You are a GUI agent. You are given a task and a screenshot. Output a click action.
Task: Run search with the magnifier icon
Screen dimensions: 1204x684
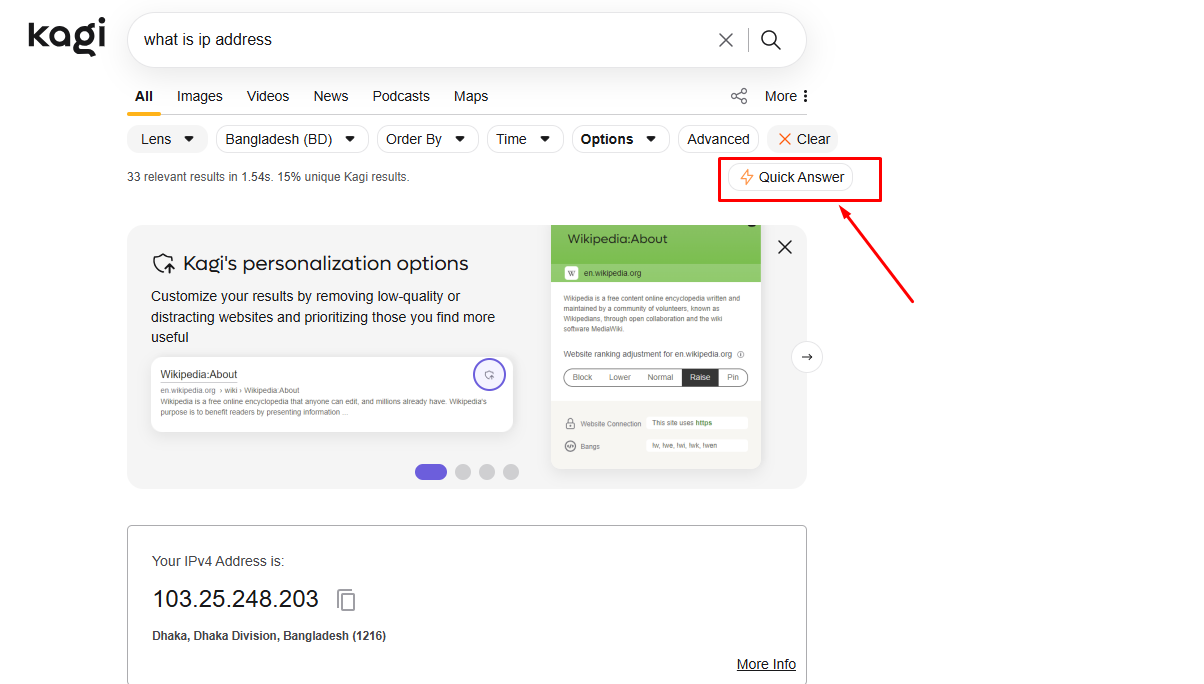(771, 40)
